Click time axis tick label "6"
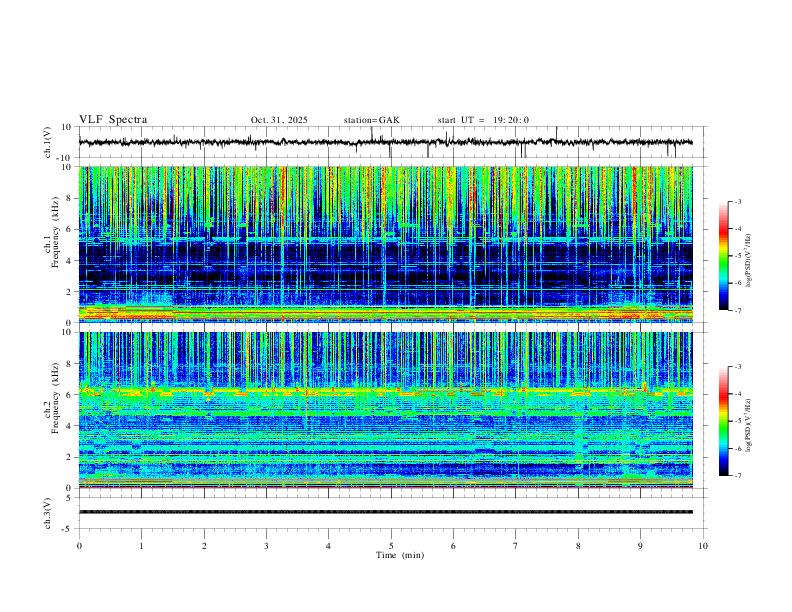This screenshot has width=792, height=612. click(x=453, y=546)
